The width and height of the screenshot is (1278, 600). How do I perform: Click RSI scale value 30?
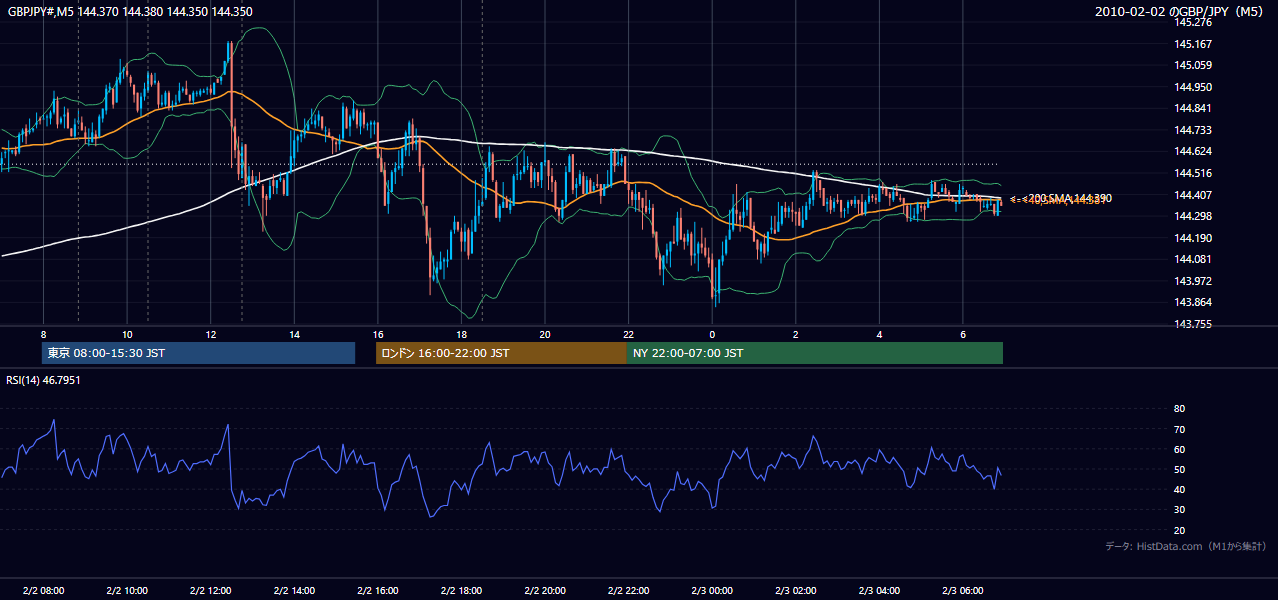point(1180,511)
